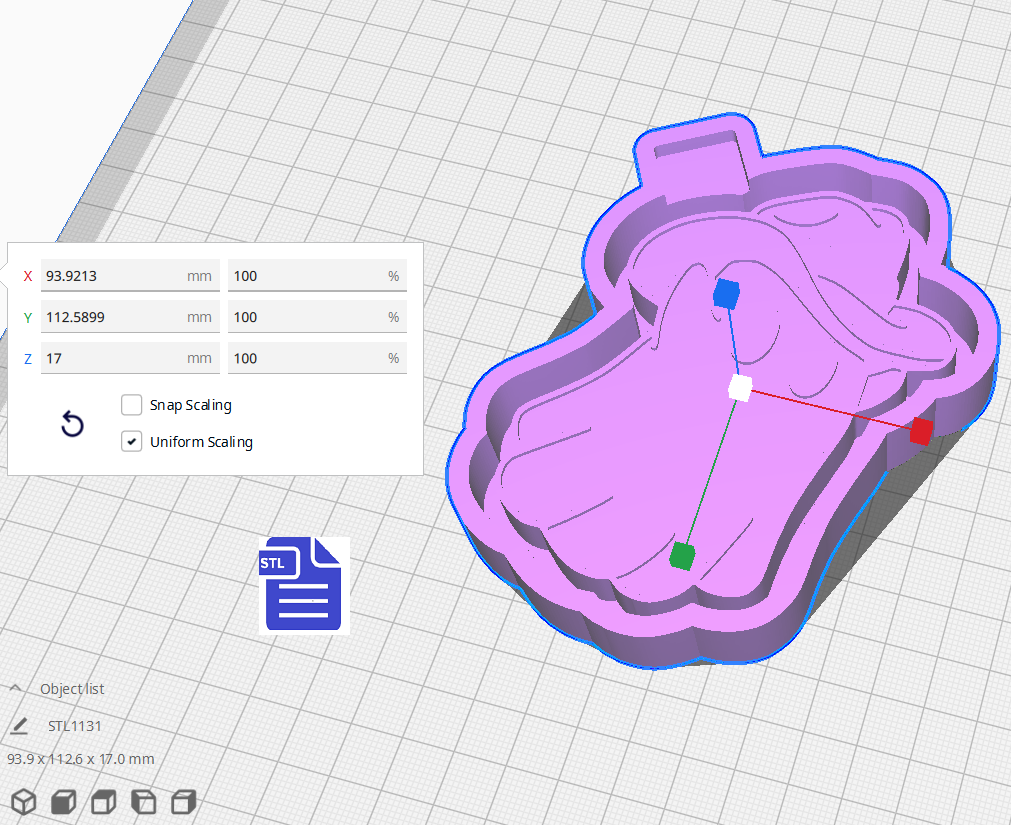Viewport: 1011px width, 825px height.
Task: Select STL1131 in the object list
Action: tap(75, 725)
